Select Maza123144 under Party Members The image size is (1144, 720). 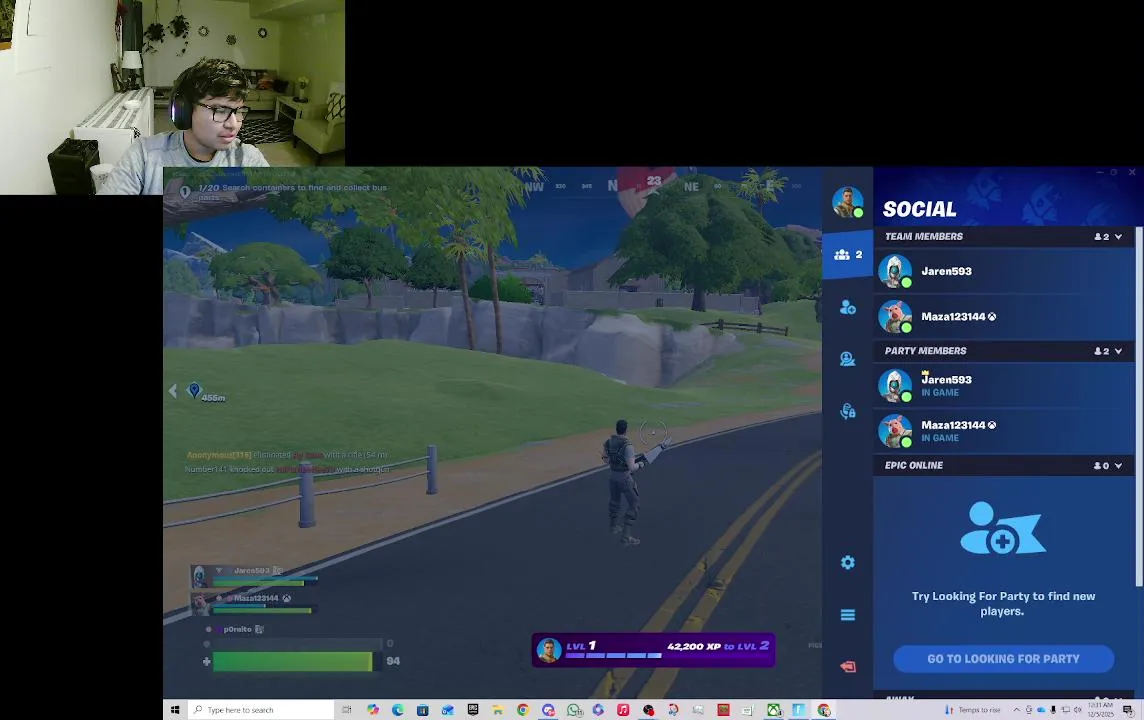[x=1004, y=430]
